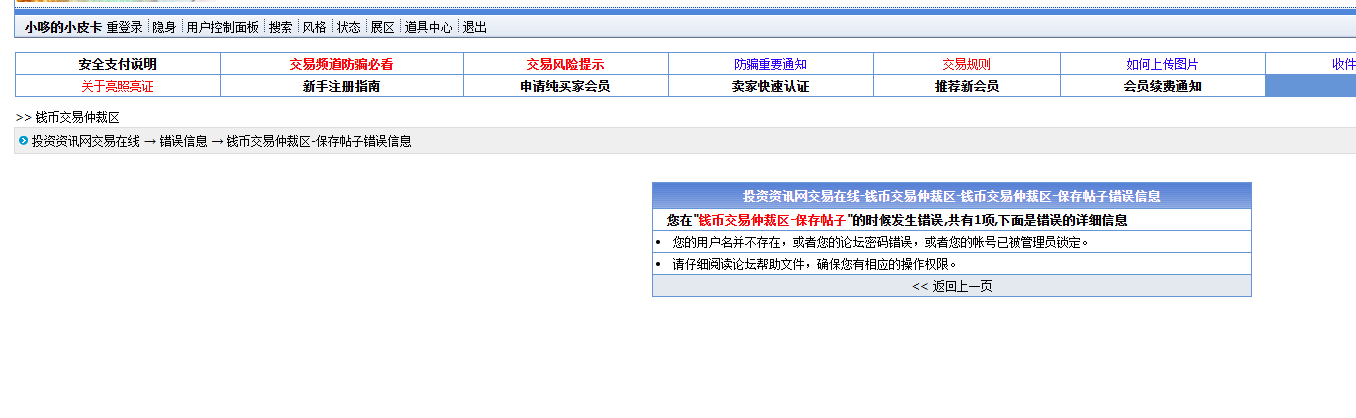Open the 搜索 search menu item
1356x418 pixels.
pos(280,27)
